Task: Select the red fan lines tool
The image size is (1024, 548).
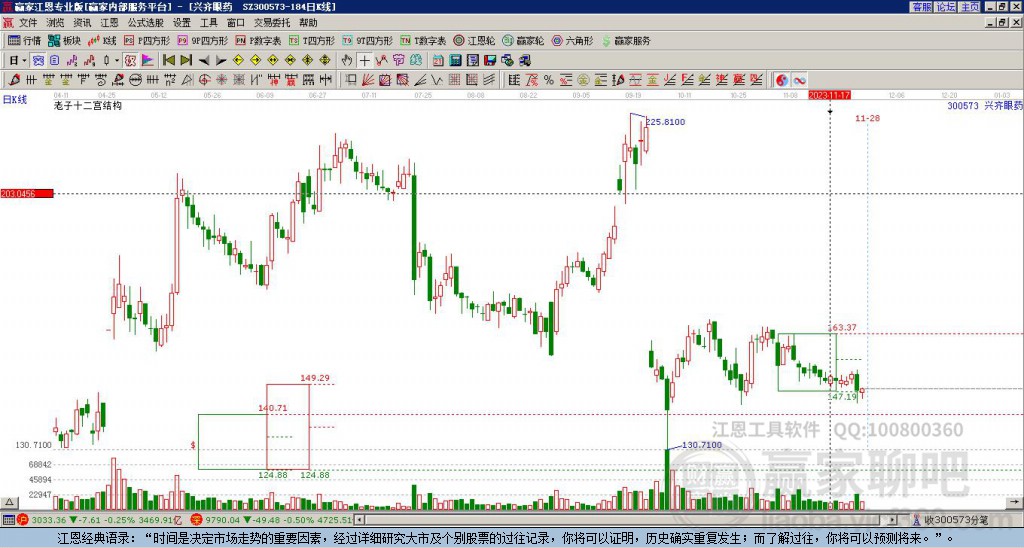Action: 368,80
